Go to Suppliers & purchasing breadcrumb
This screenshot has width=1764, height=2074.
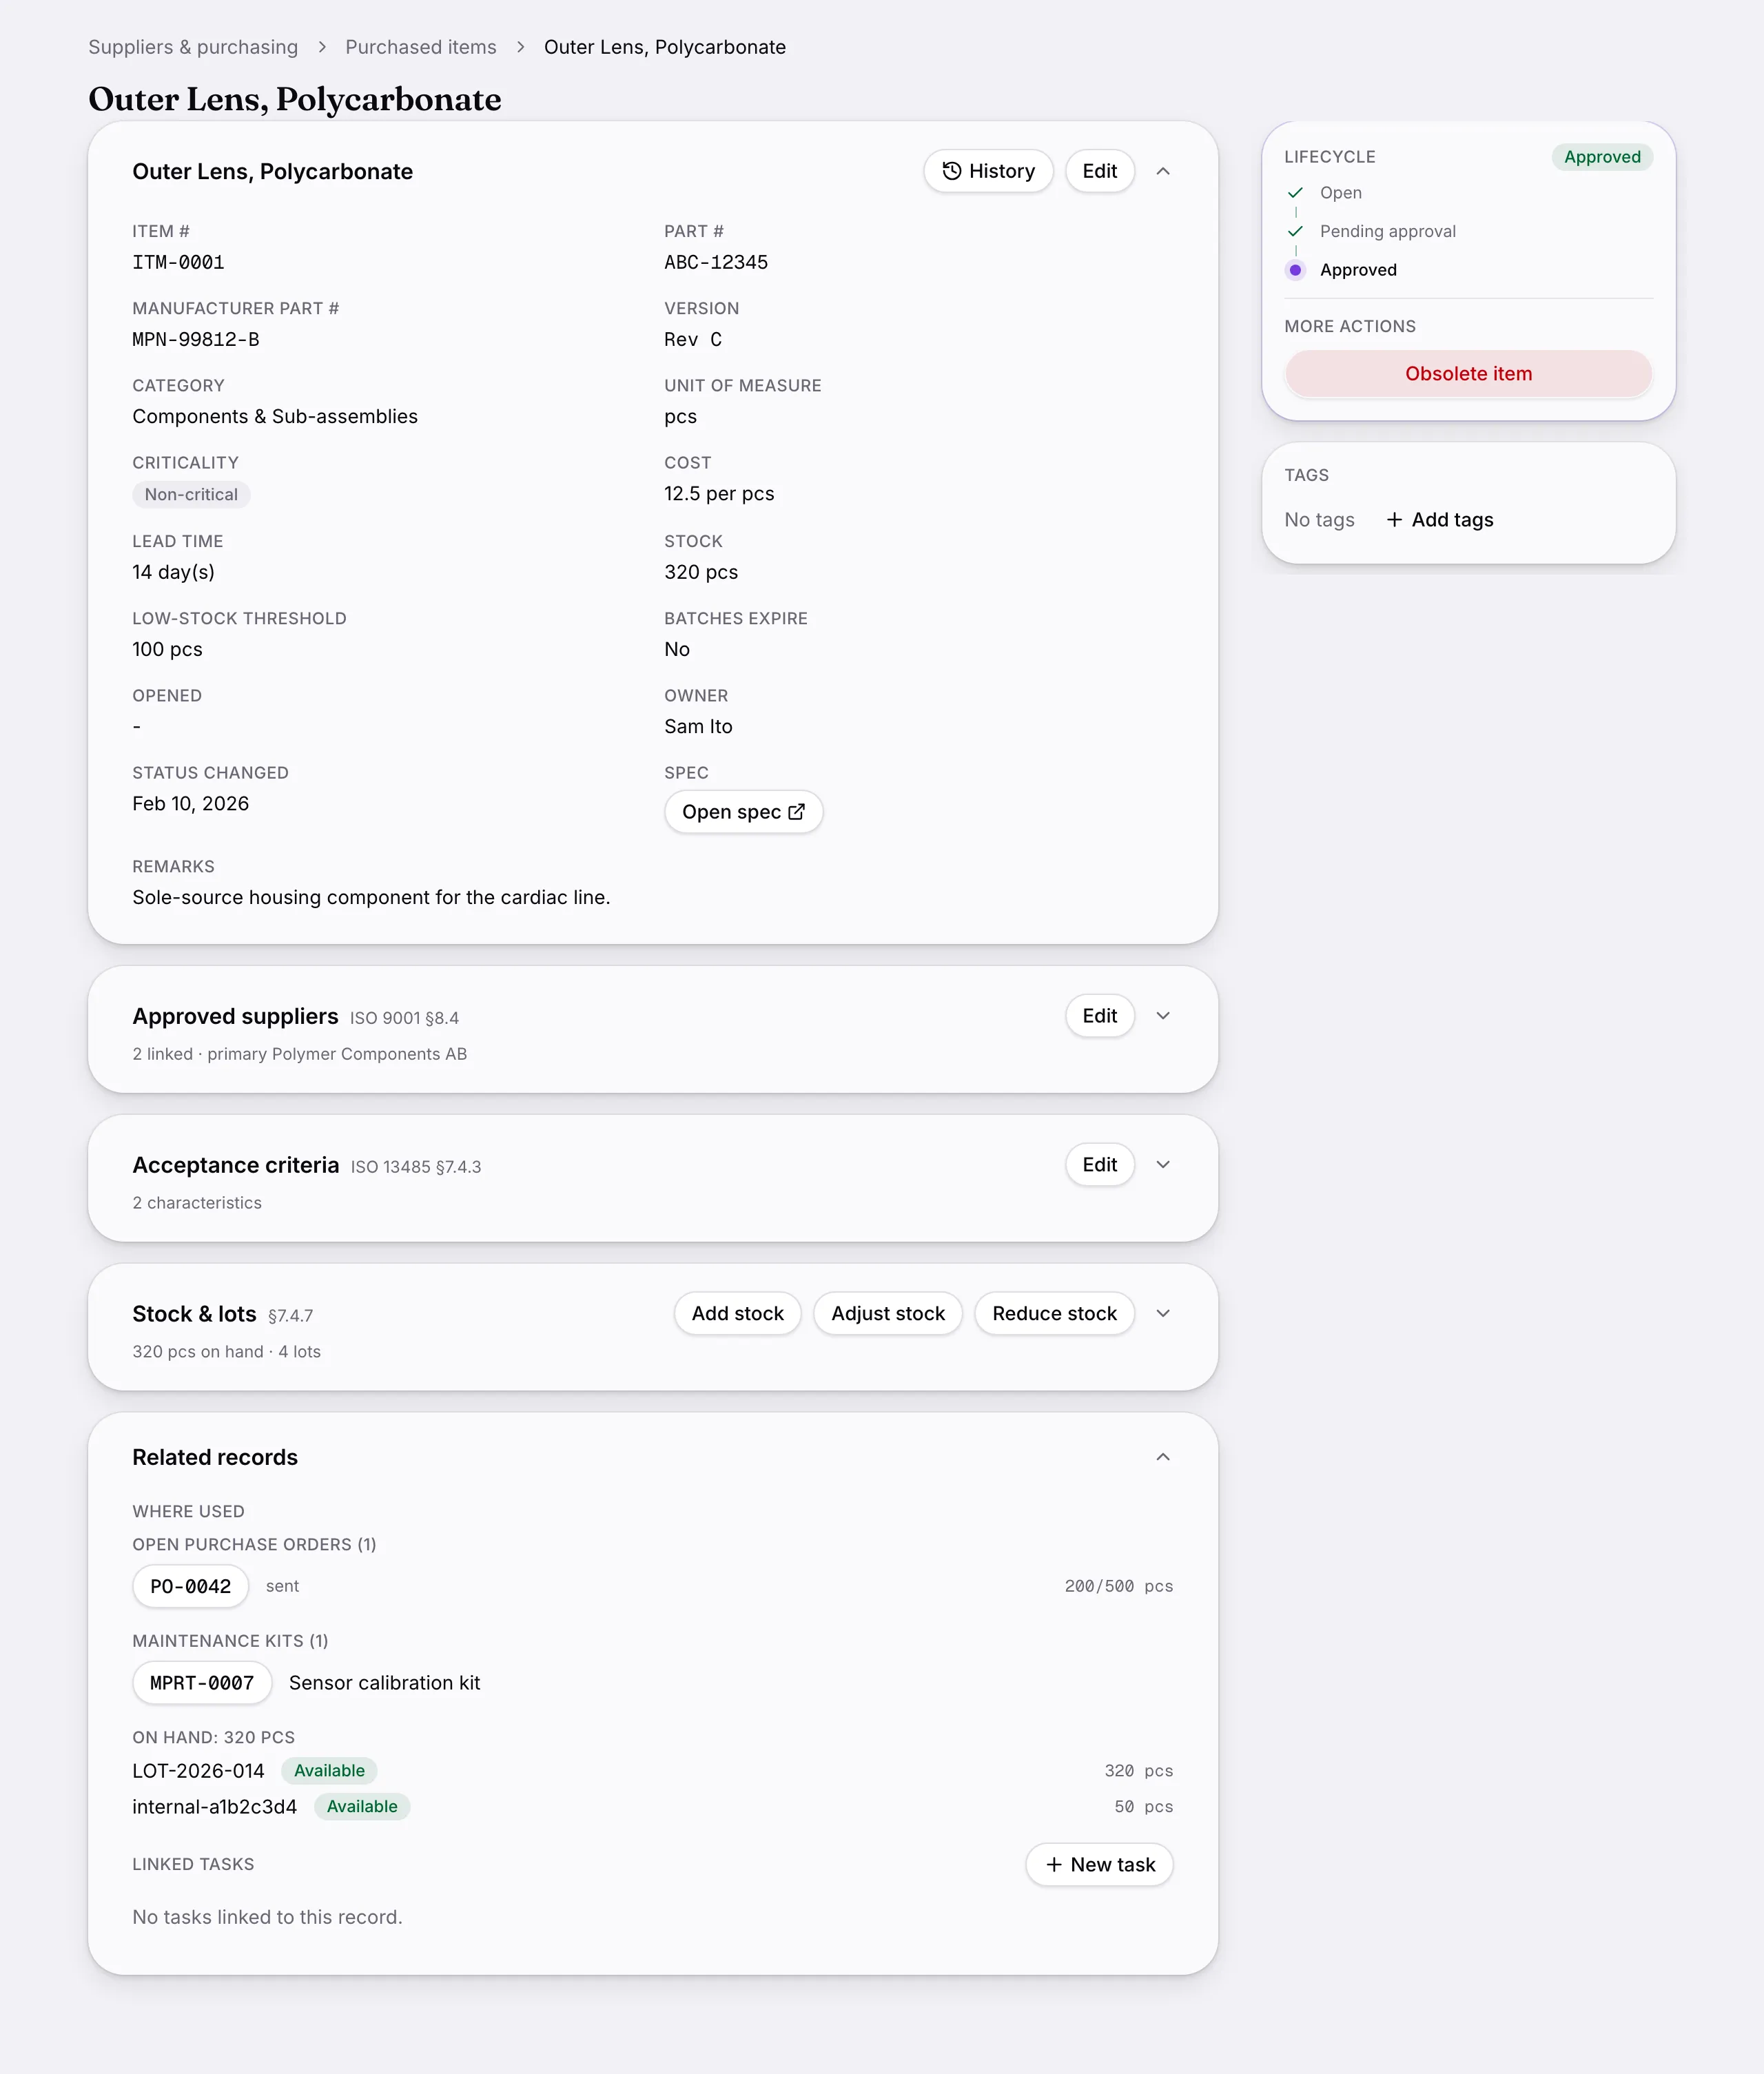193,47
